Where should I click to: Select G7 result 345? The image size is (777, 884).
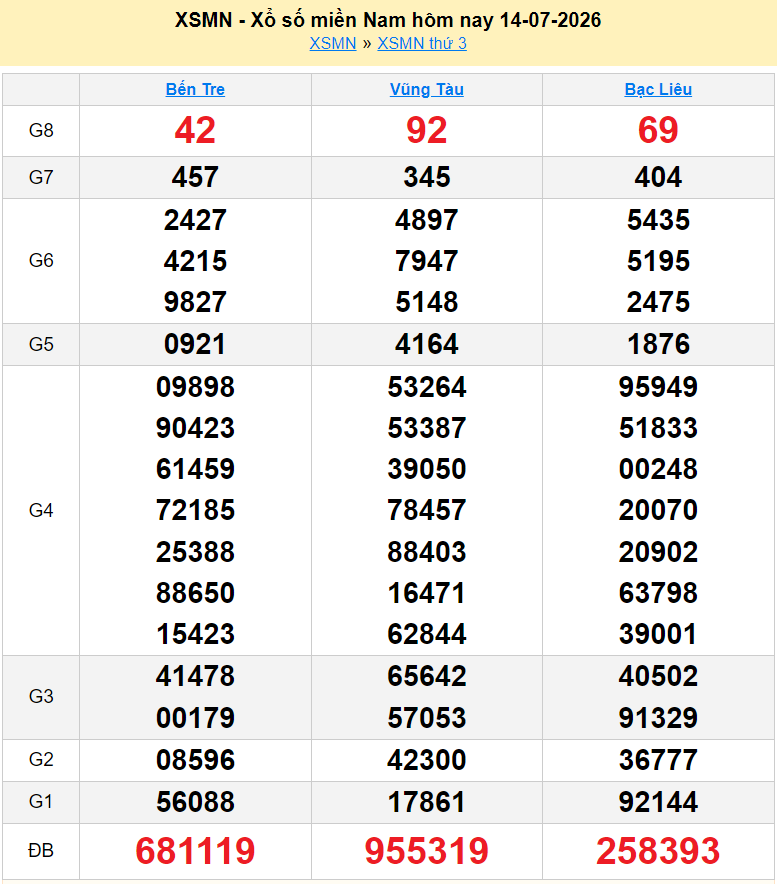[427, 177]
